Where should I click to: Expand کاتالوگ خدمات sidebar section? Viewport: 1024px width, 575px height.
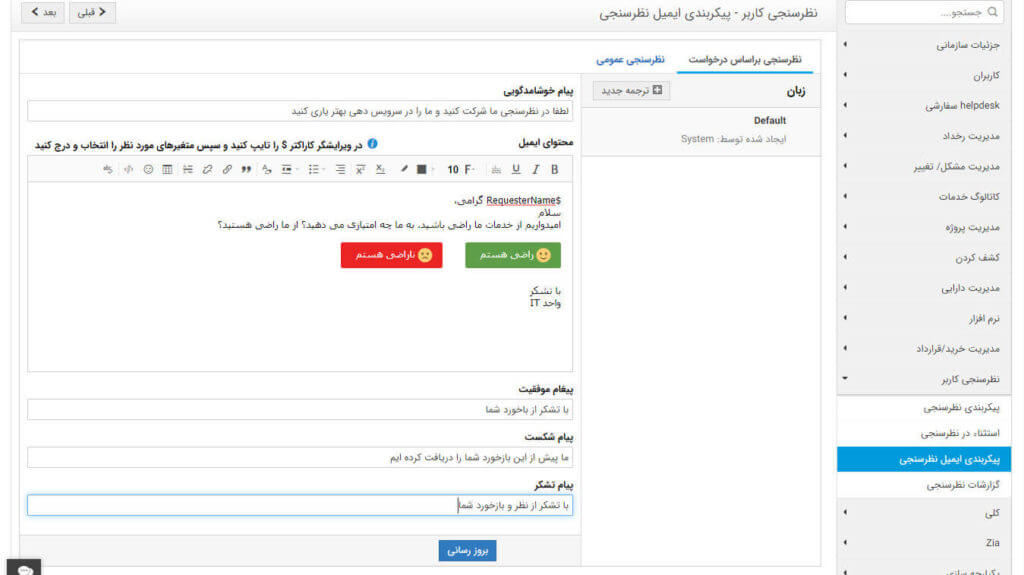923,197
